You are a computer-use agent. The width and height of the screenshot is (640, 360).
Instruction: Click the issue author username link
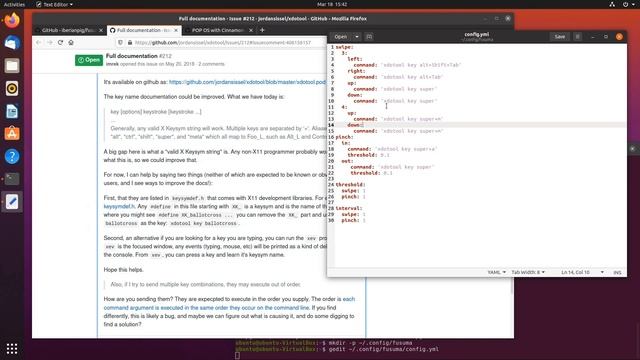coord(112,64)
